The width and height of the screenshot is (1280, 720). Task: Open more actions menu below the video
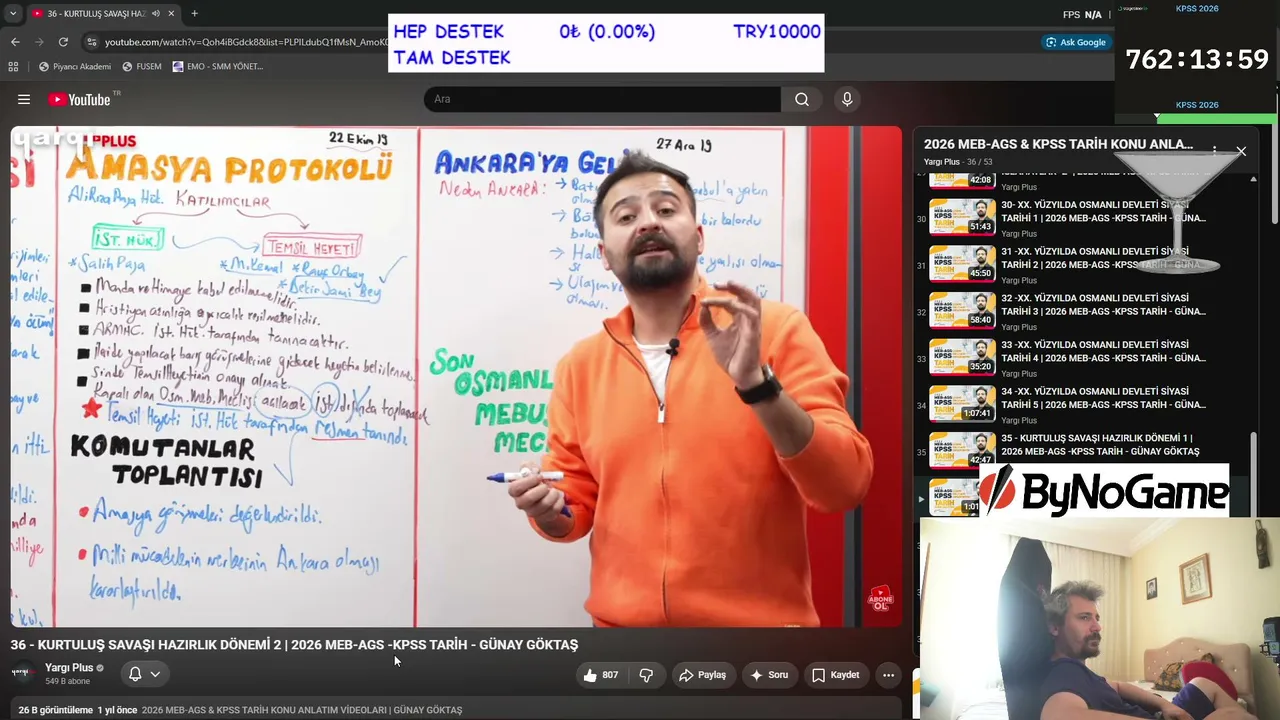888,675
